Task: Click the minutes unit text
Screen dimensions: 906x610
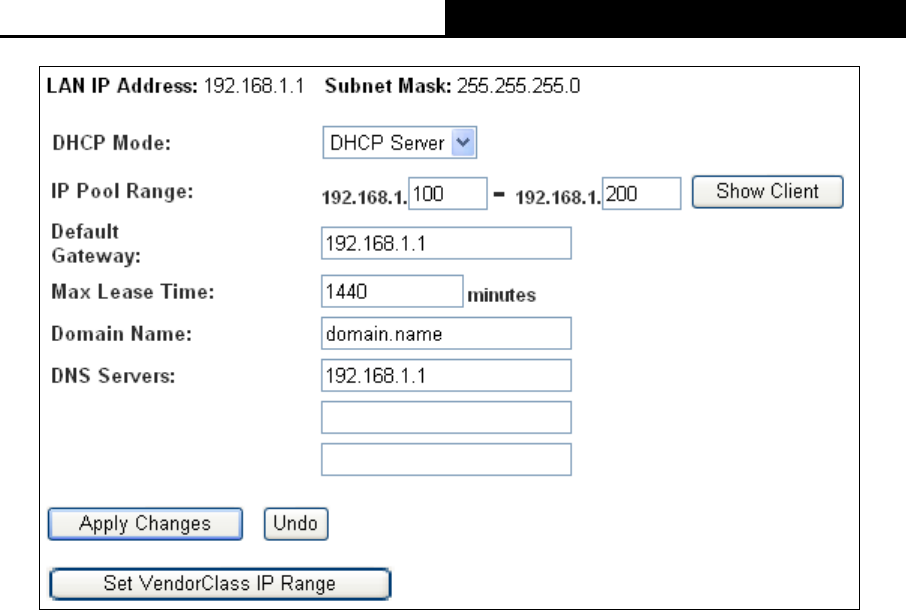Action: [502, 295]
